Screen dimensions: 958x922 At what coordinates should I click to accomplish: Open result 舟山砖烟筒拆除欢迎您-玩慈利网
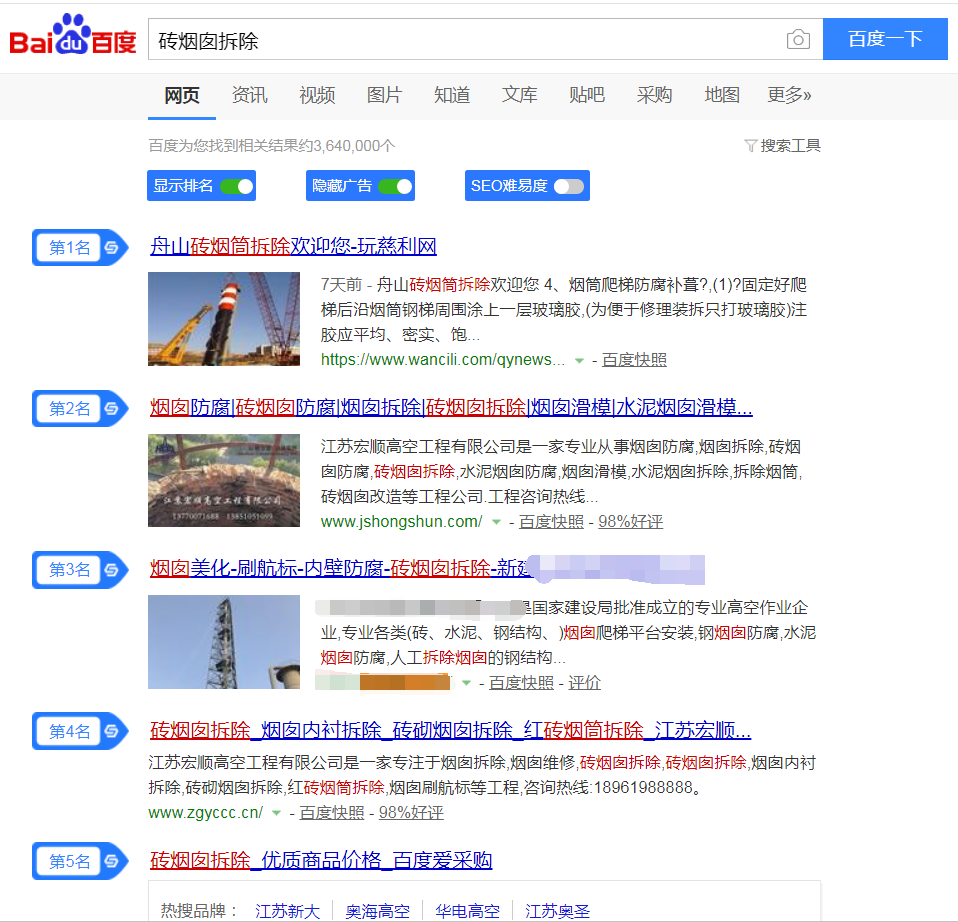[x=293, y=246]
